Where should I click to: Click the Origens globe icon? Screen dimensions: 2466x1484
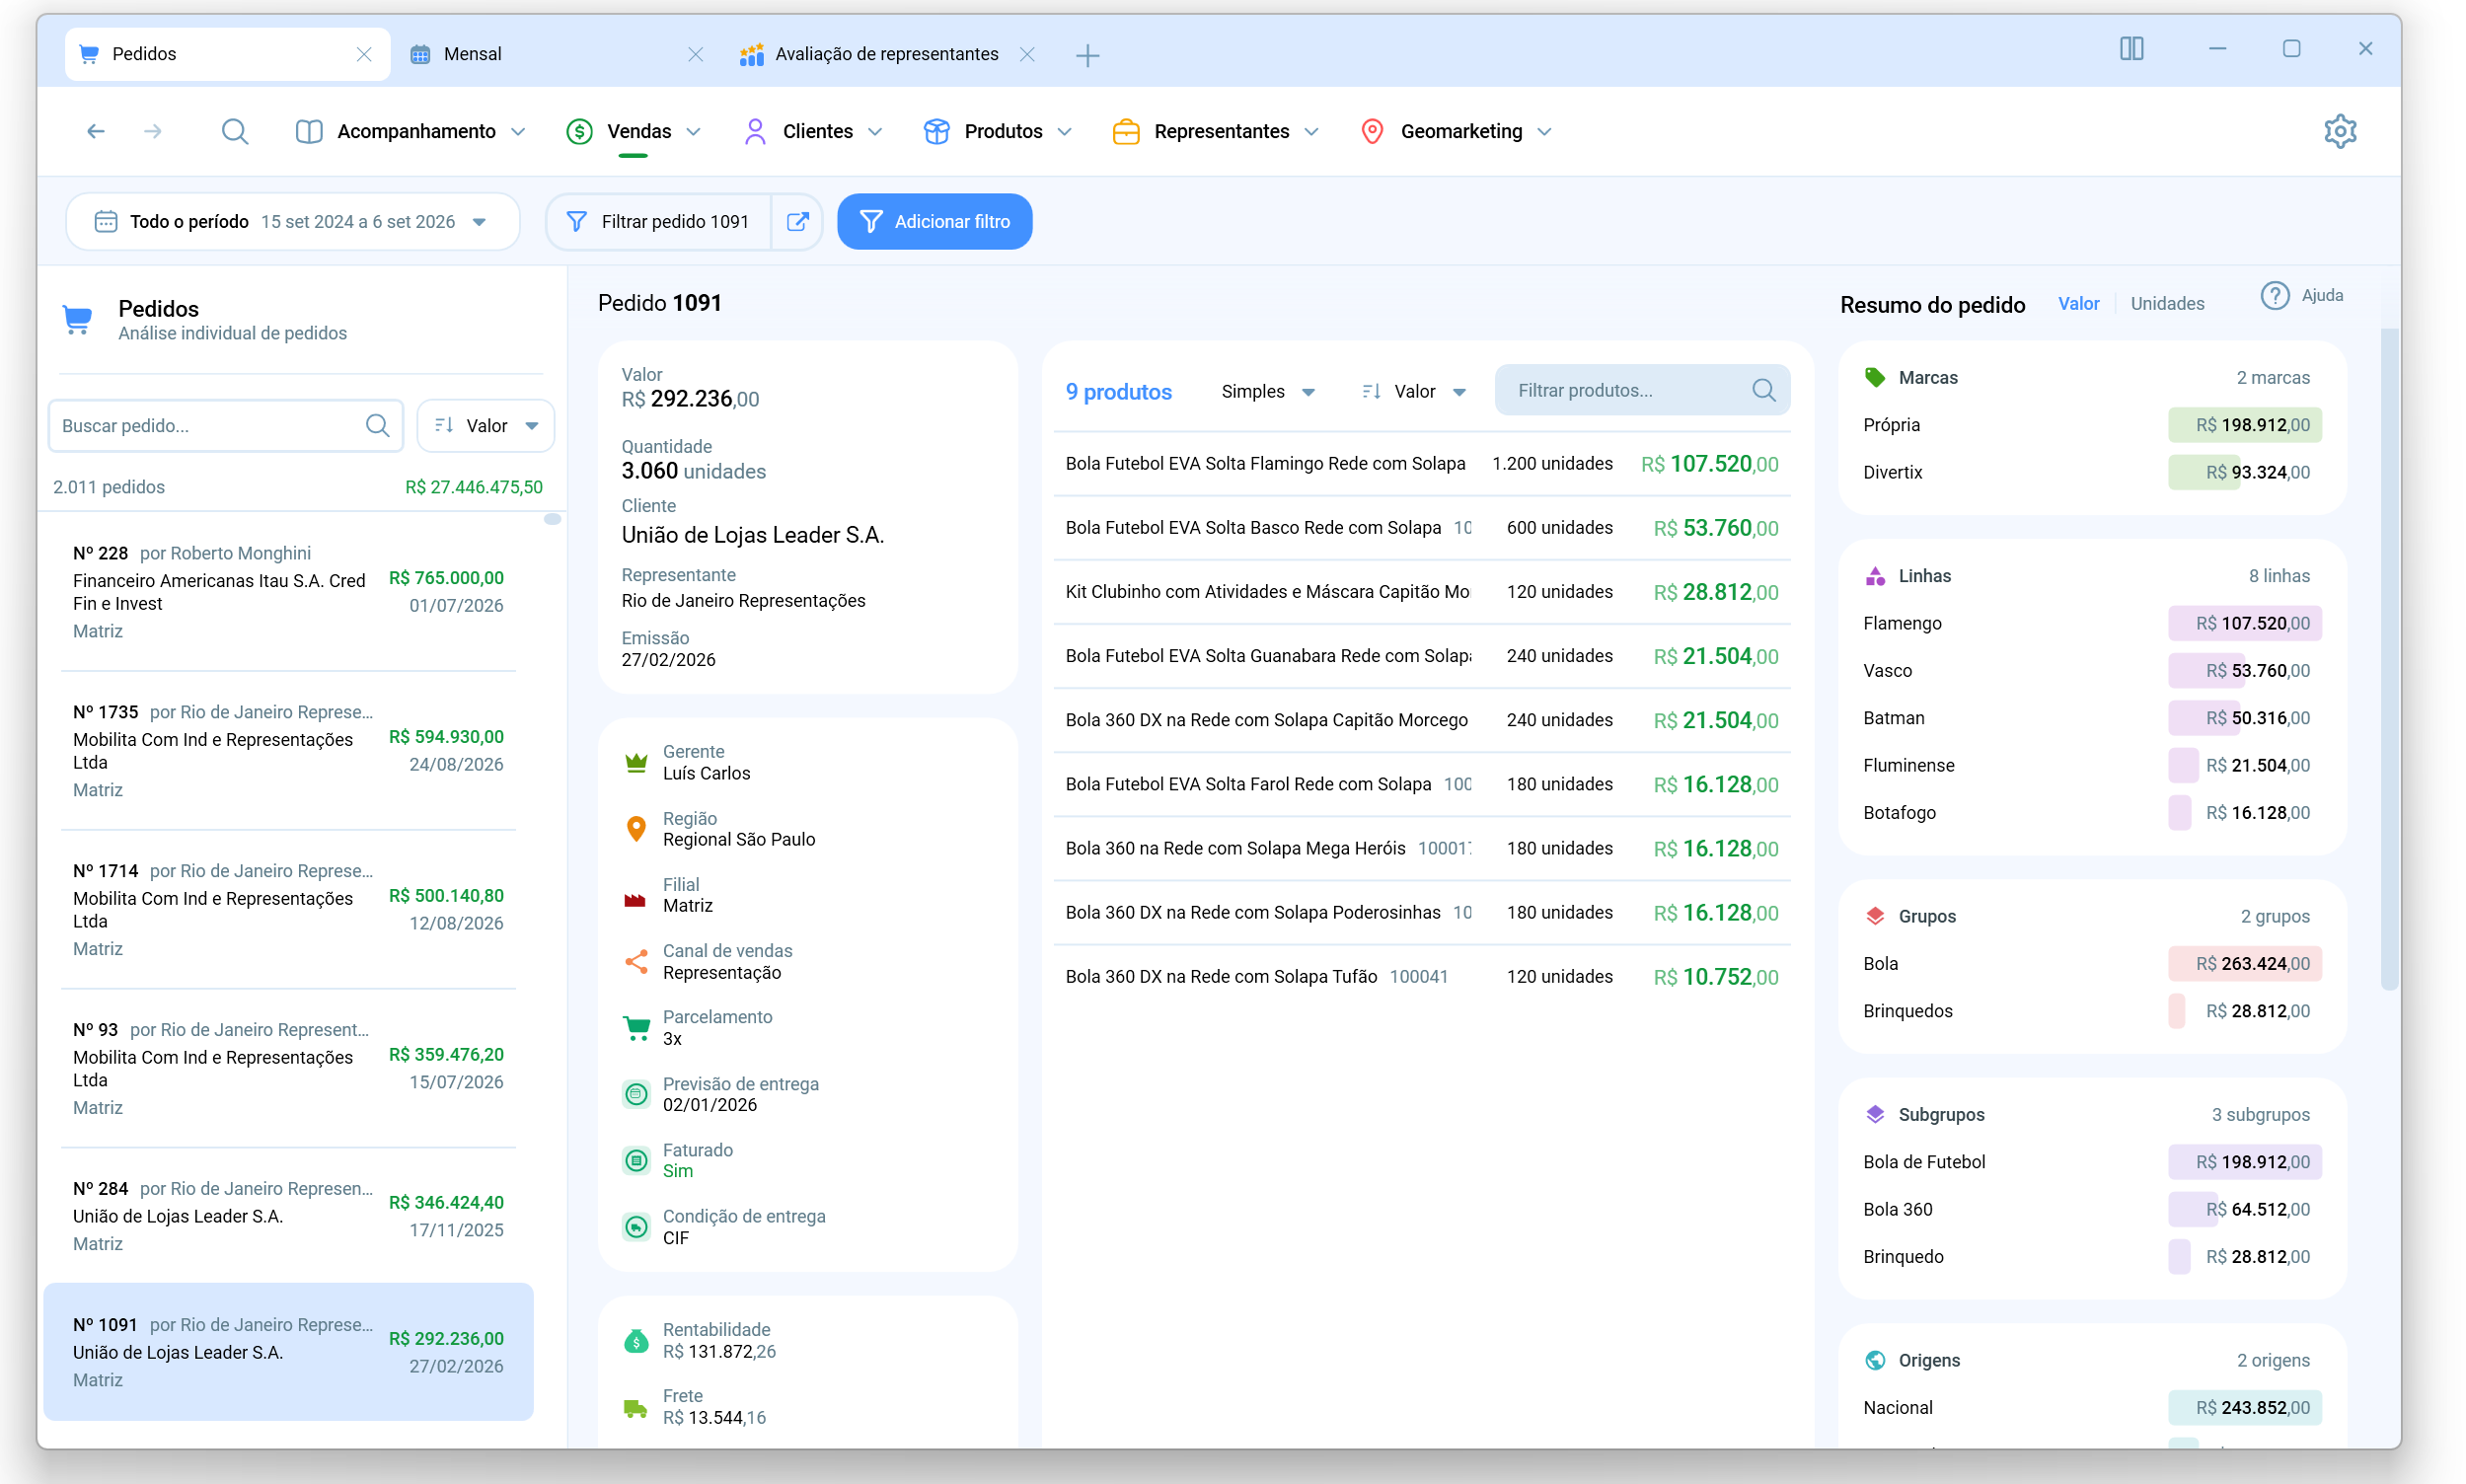(1874, 1360)
